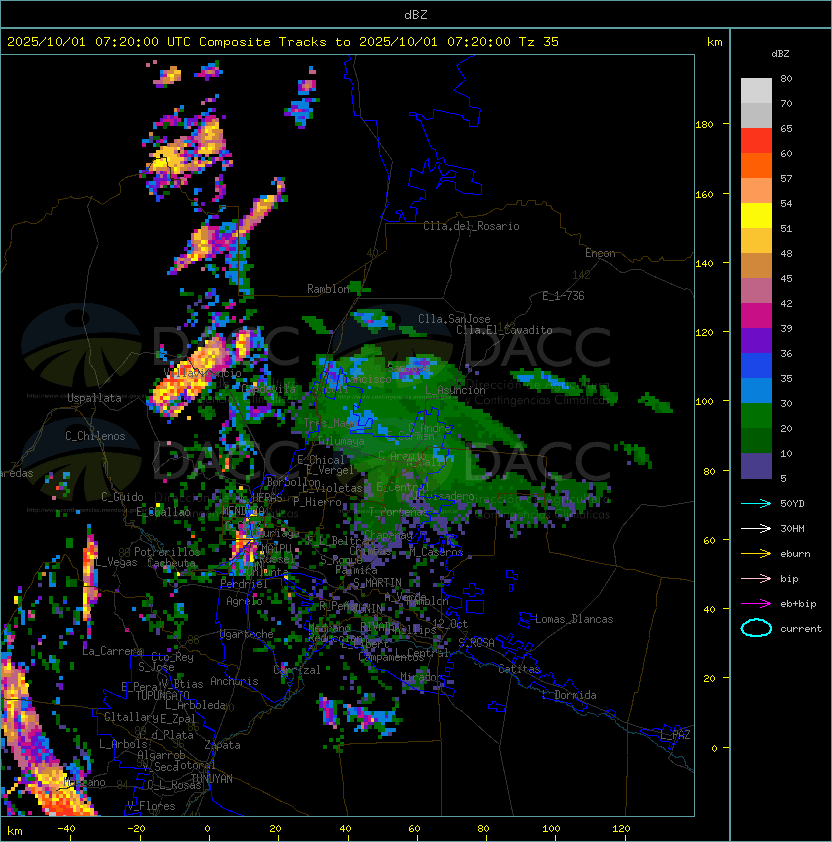
Task: Select the green 20 dBZ color band
Action: (x=756, y=416)
